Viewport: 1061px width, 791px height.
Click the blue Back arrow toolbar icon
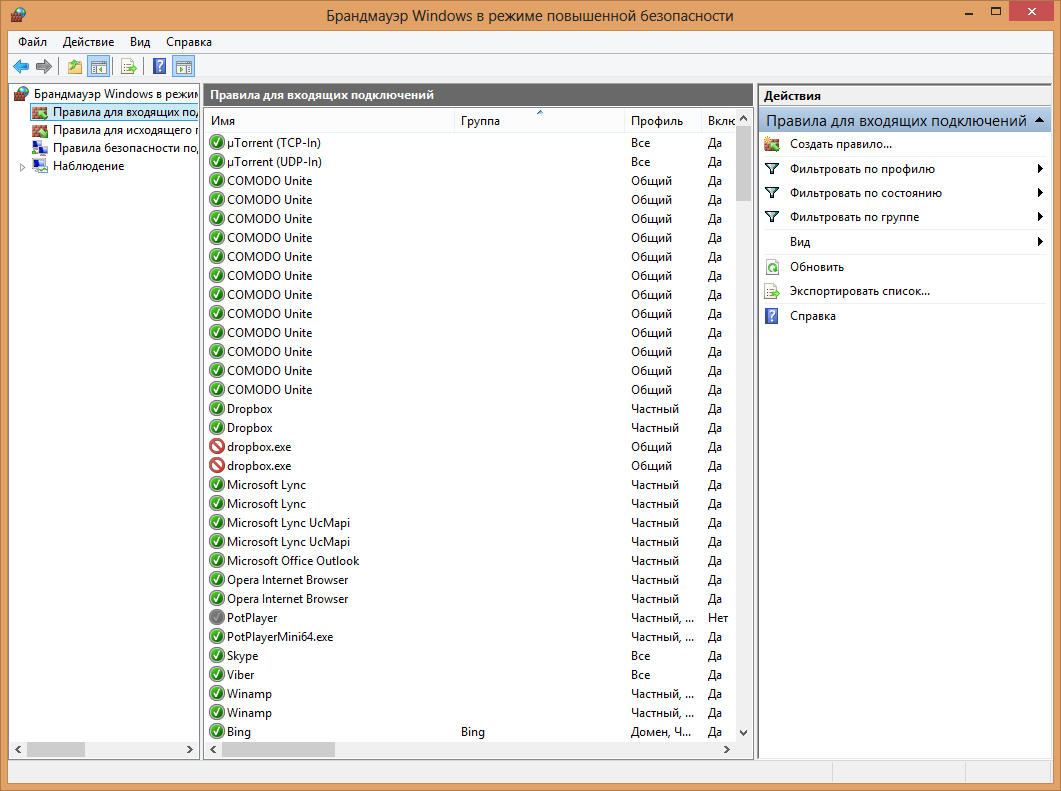point(21,66)
